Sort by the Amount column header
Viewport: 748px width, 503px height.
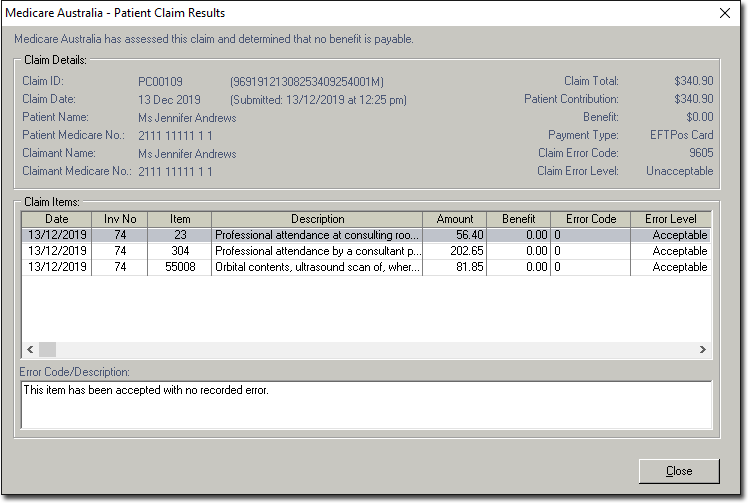coord(454,219)
